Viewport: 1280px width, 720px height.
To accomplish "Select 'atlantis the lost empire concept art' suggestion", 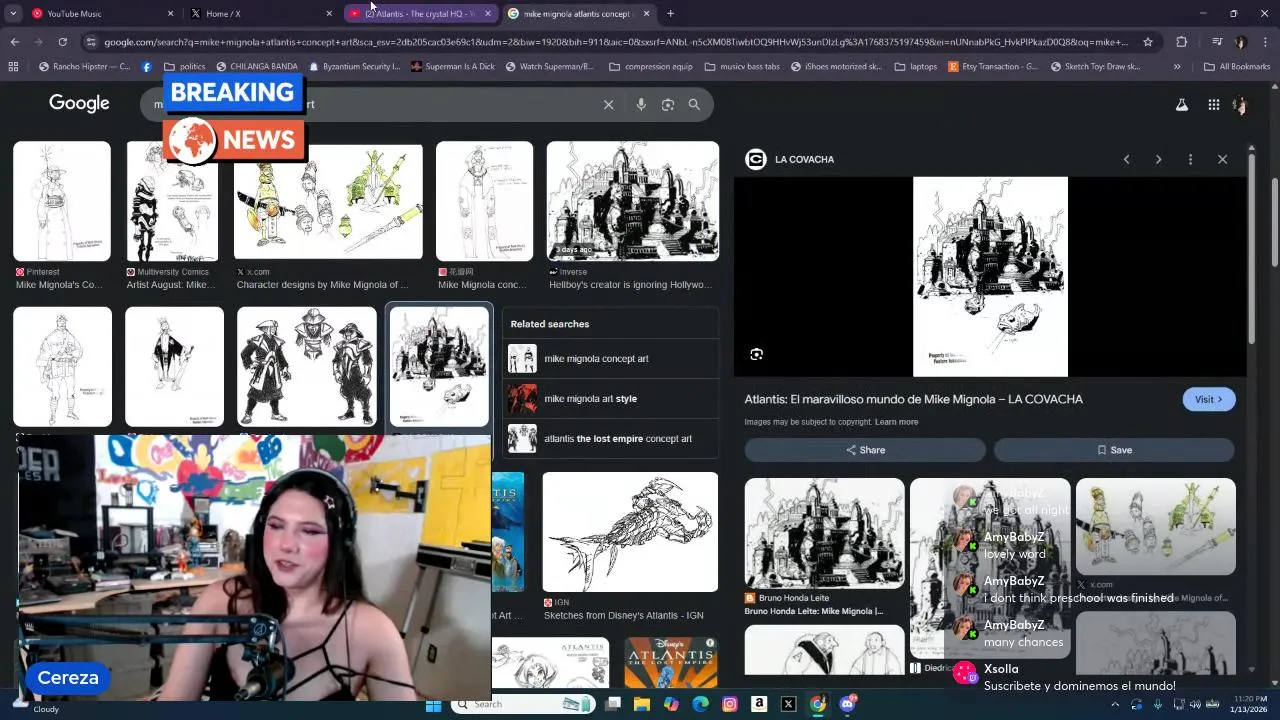I will [x=611, y=439].
